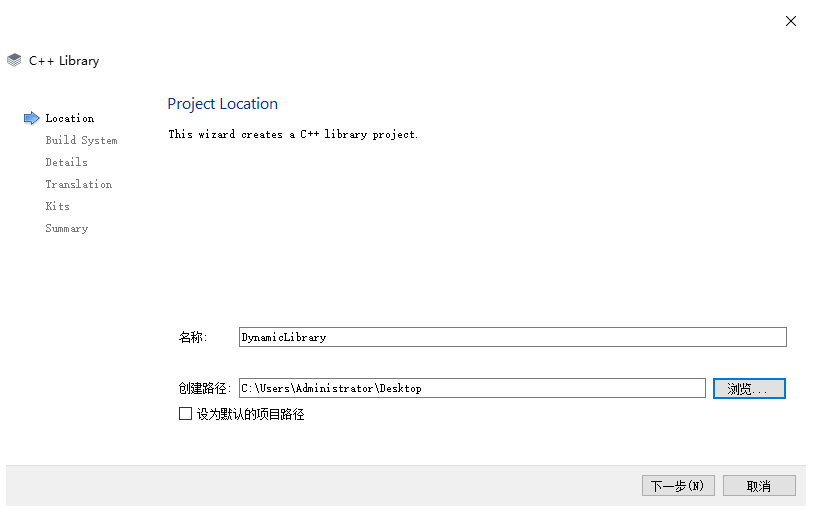The width and height of the screenshot is (813, 509).
Task: Click the 'This wizard creates a C++ library project' text
Action: pyautogui.click(x=293, y=134)
